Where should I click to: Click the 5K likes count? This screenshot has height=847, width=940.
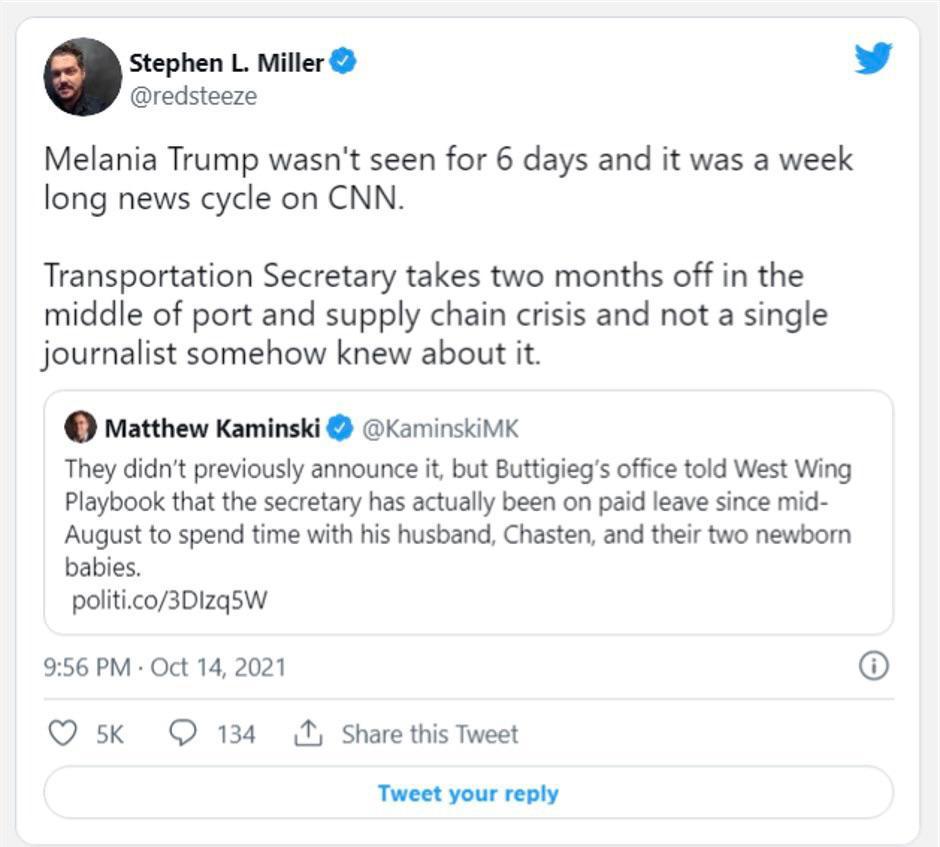110,734
